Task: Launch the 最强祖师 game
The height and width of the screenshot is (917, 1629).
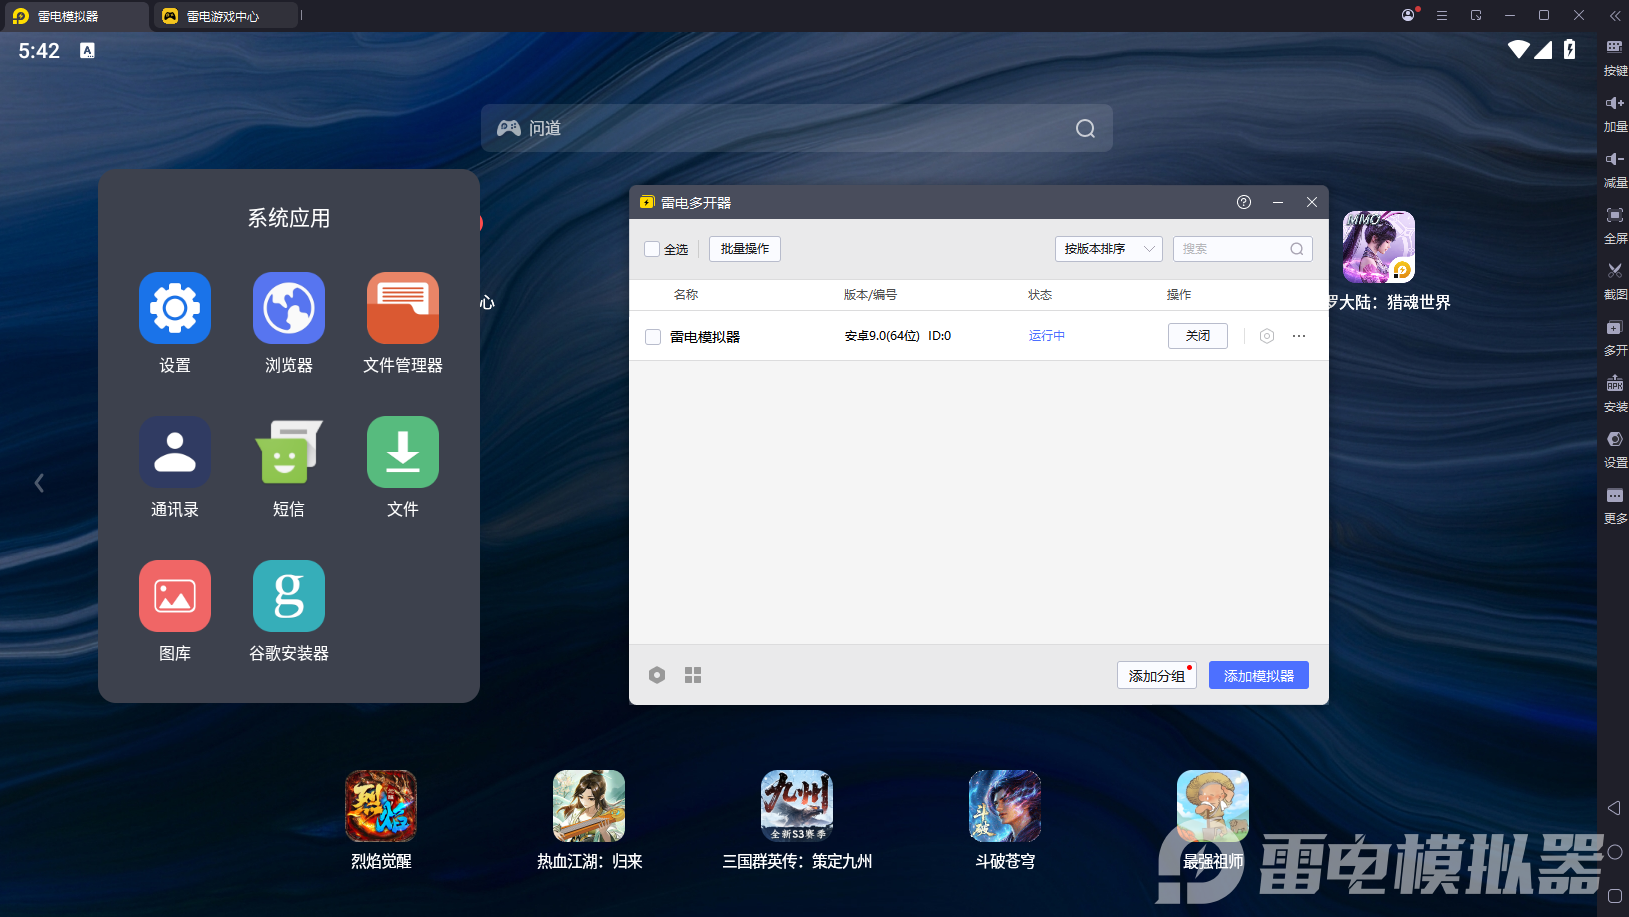Action: (1213, 806)
